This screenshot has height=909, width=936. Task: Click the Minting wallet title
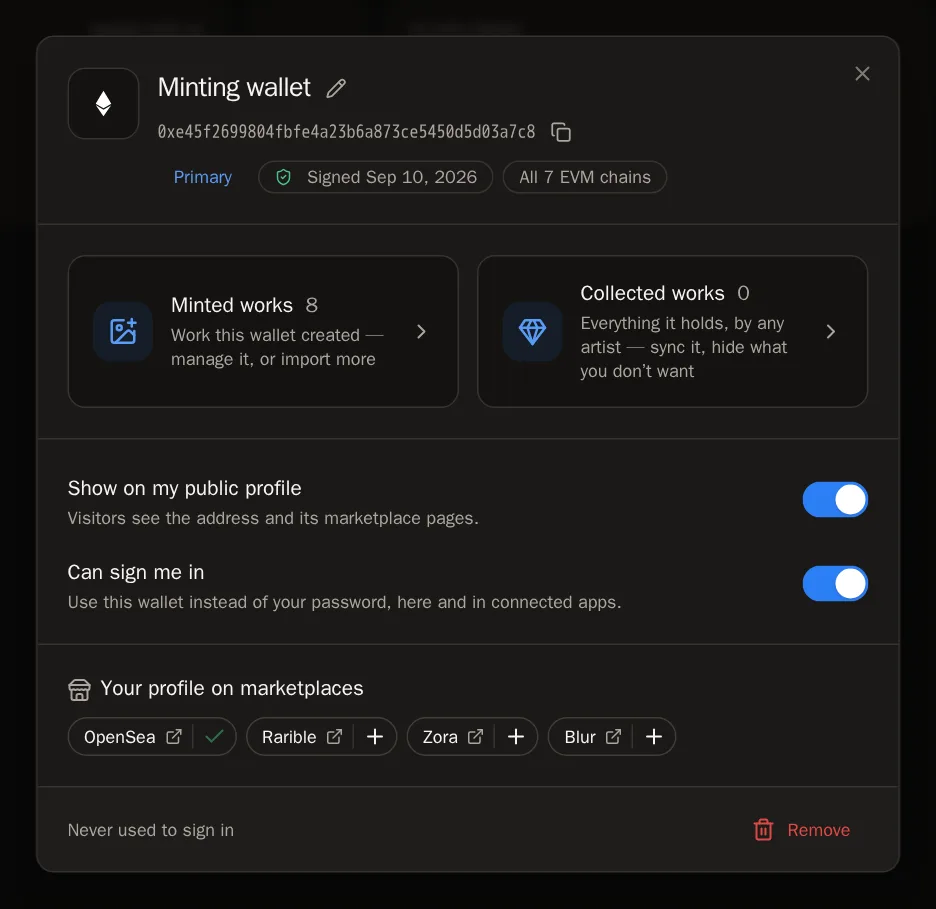point(234,88)
